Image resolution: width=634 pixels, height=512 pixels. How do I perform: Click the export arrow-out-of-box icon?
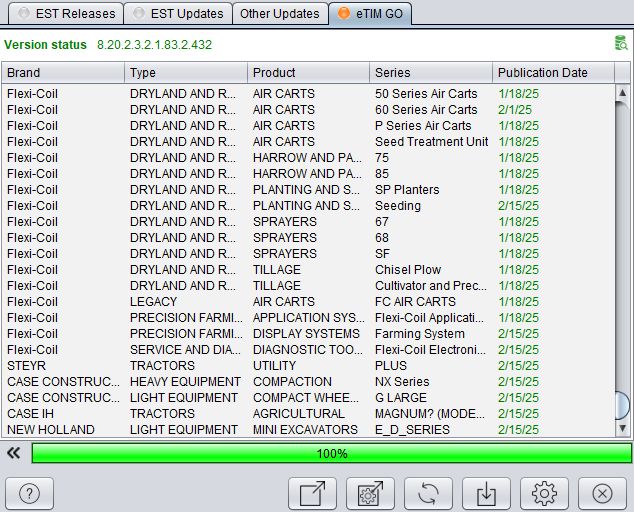[x=312, y=493]
